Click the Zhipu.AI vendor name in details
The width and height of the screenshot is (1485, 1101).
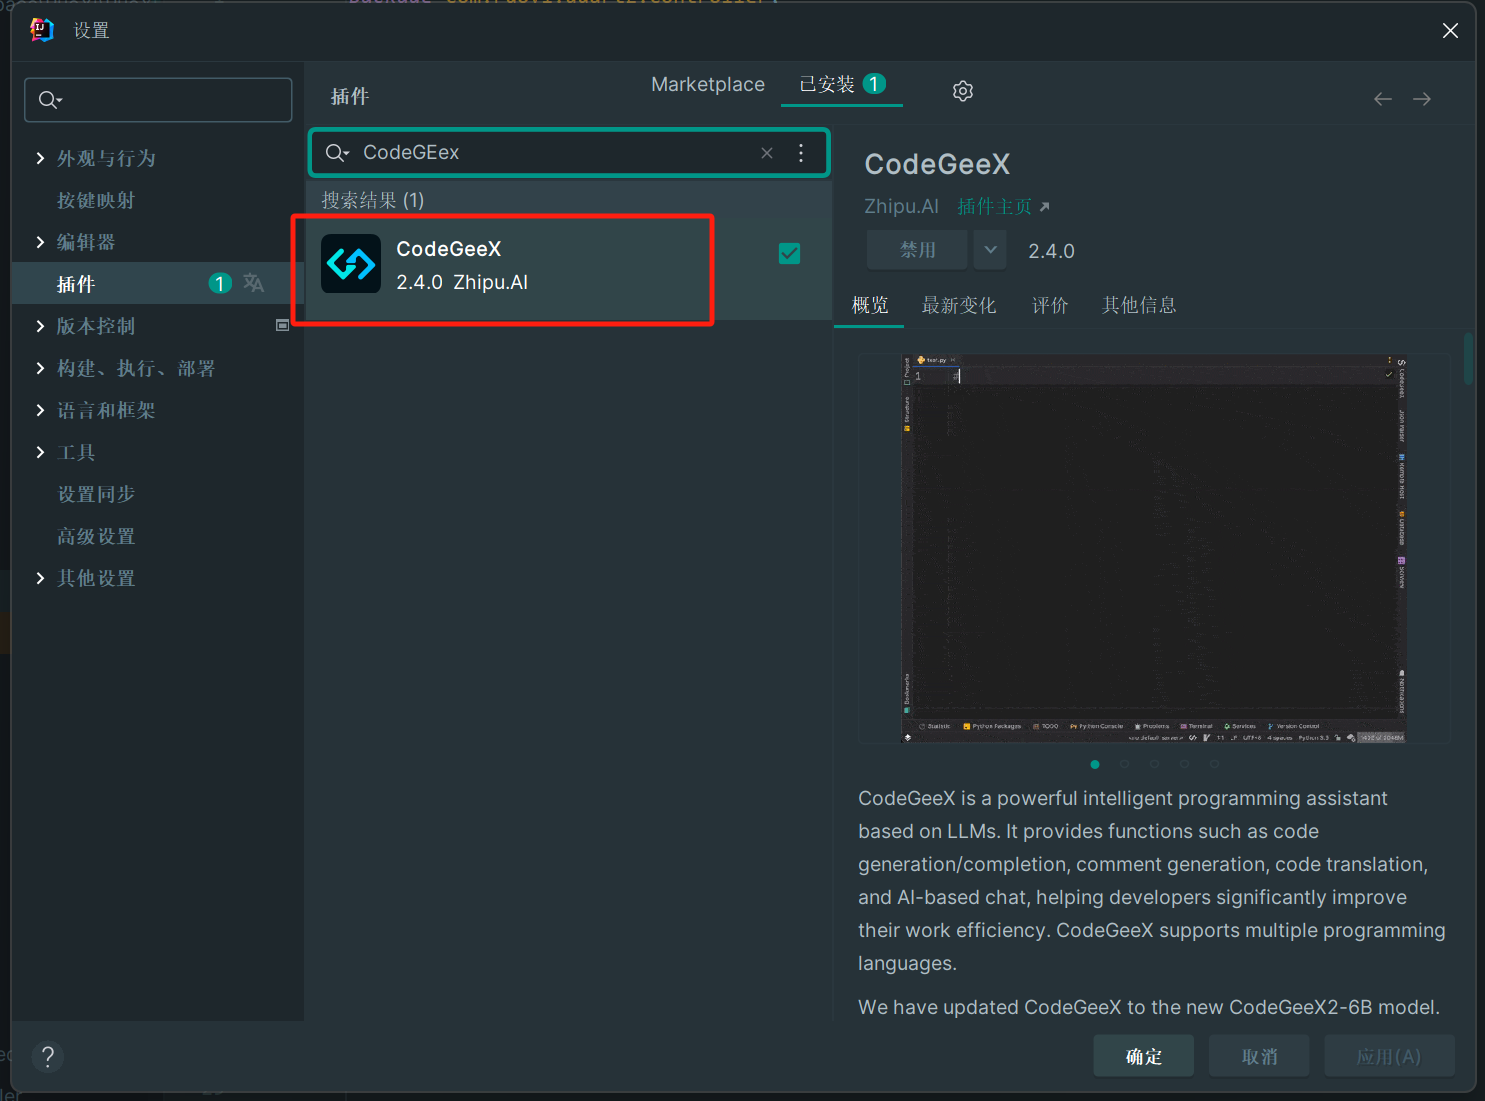click(901, 206)
